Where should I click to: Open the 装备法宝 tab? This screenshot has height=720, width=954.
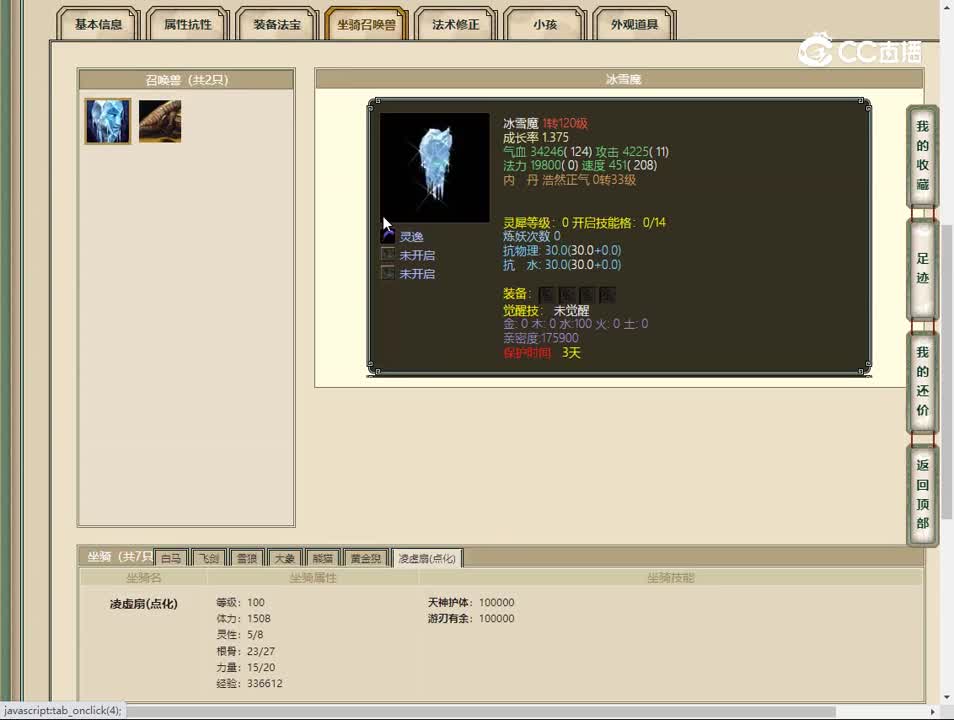click(277, 24)
